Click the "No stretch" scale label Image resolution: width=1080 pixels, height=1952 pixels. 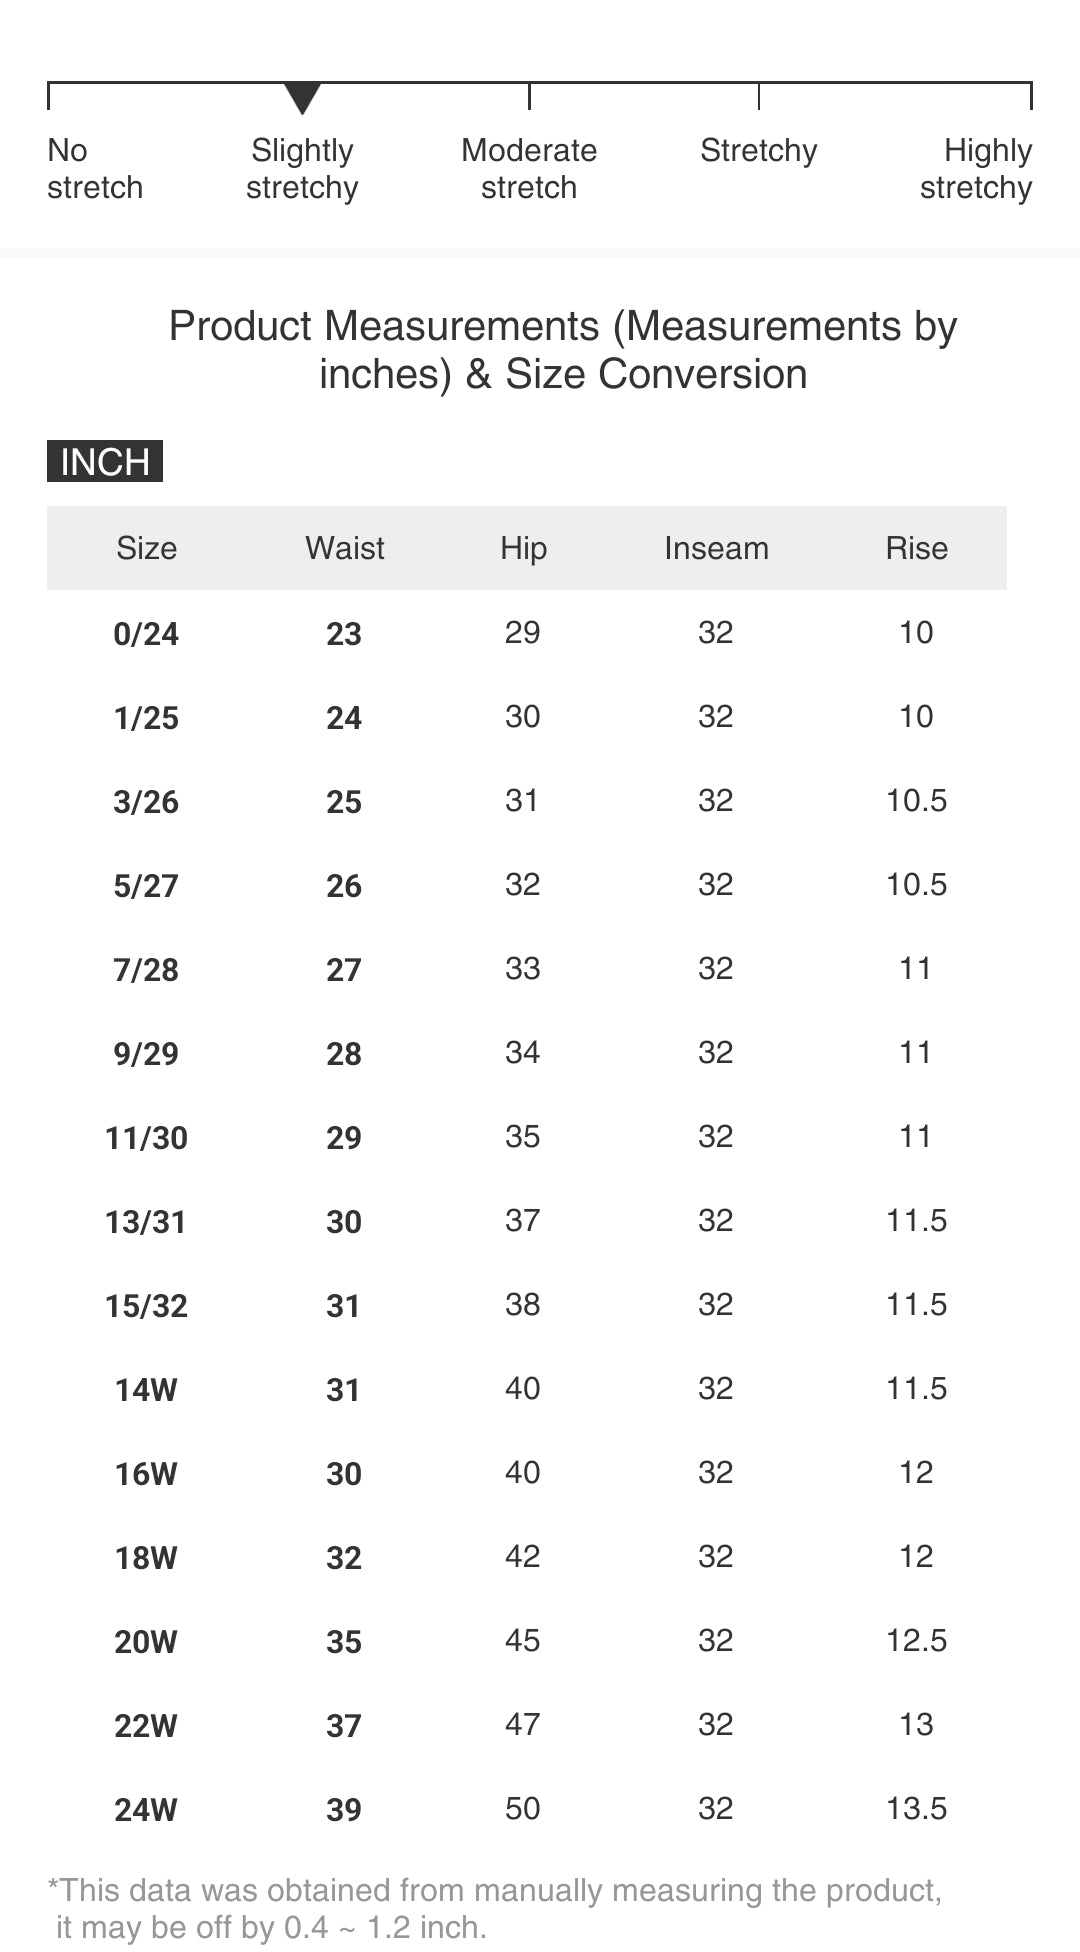[94, 169]
